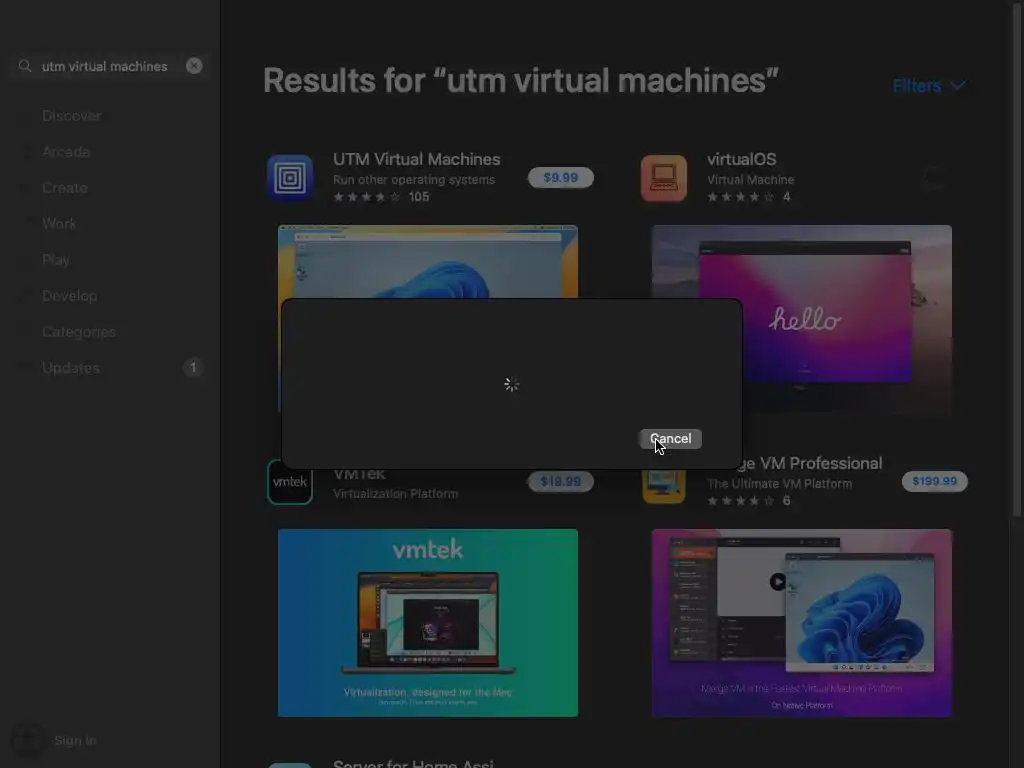Click the Sign In account button
This screenshot has width=1024, height=768.
tap(75, 741)
